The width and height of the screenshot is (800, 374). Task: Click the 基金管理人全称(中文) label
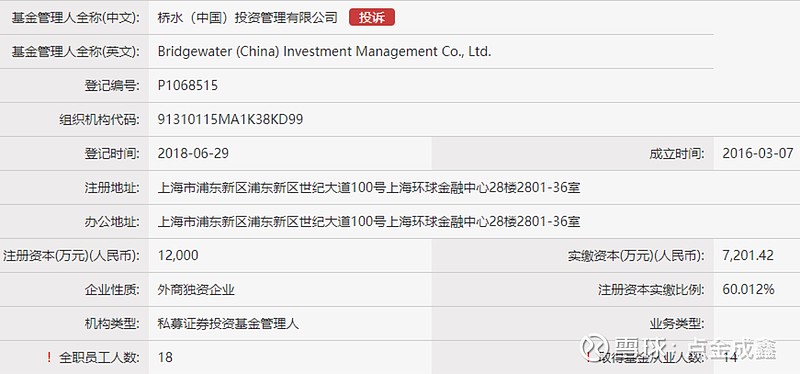(76, 18)
